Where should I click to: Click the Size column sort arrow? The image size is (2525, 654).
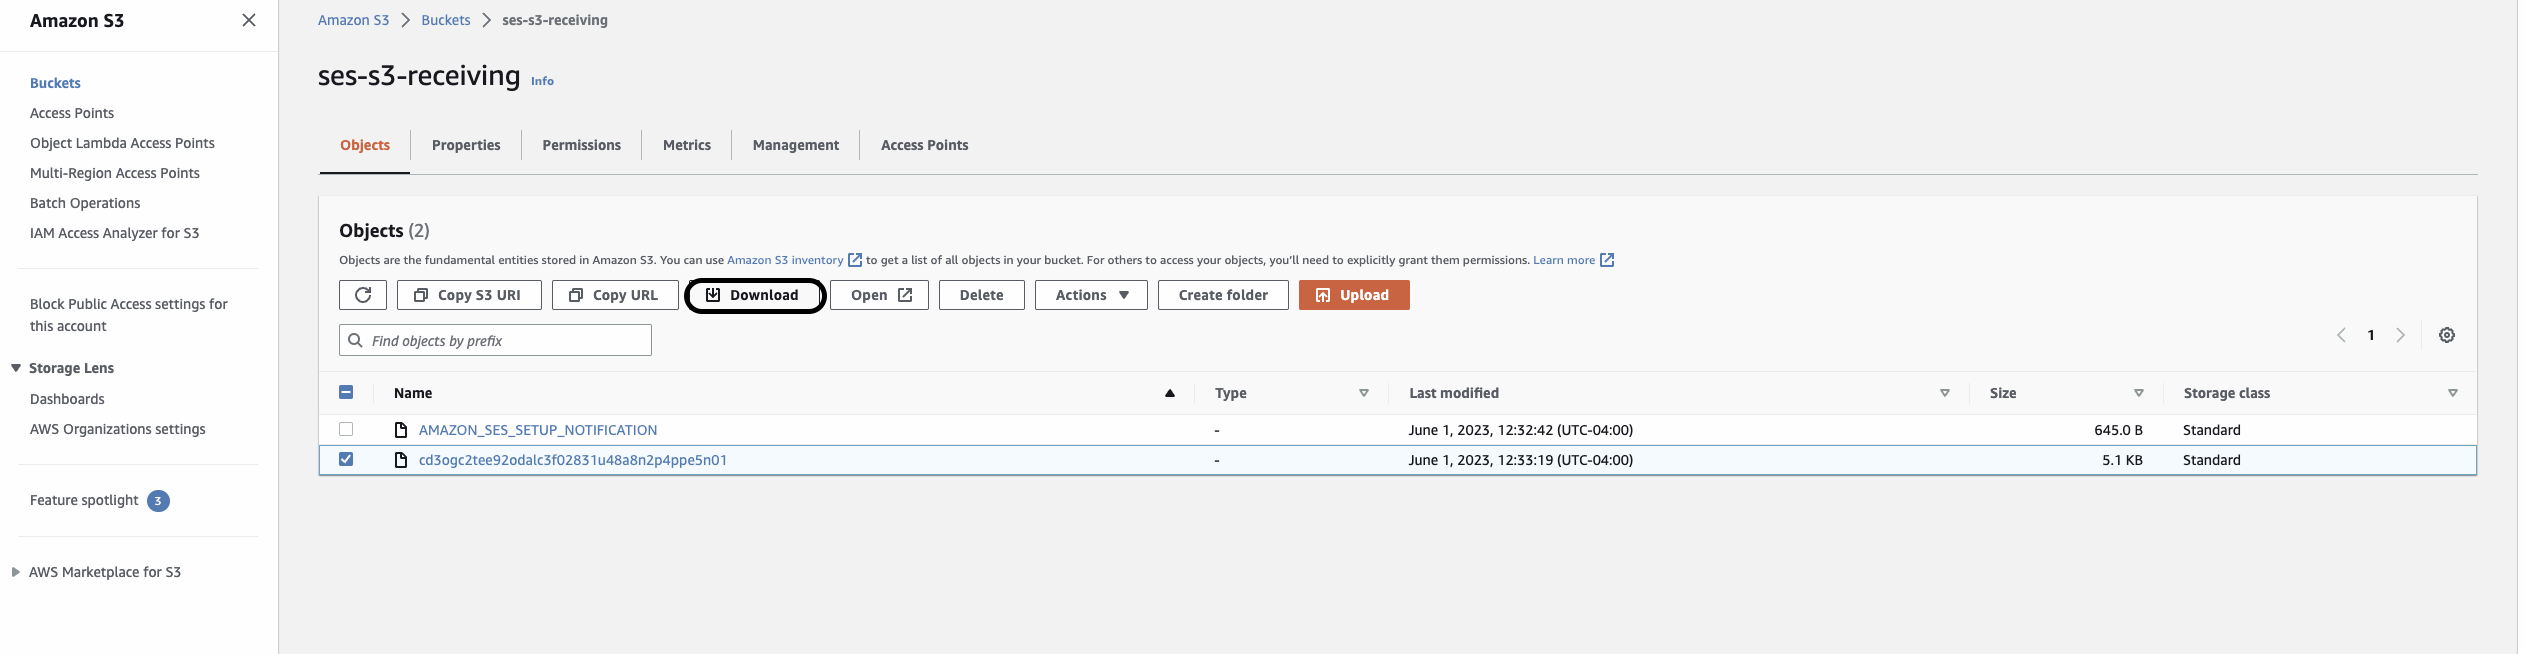click(2138, 393)
